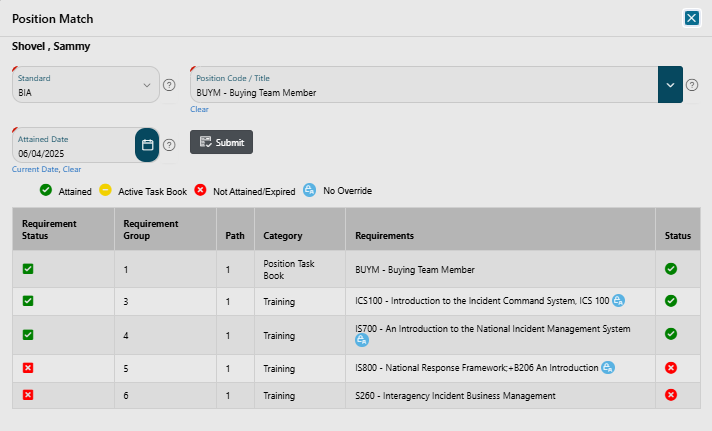Click red X requirement box for group 6

pyautogui.click(x=28, y=395)
